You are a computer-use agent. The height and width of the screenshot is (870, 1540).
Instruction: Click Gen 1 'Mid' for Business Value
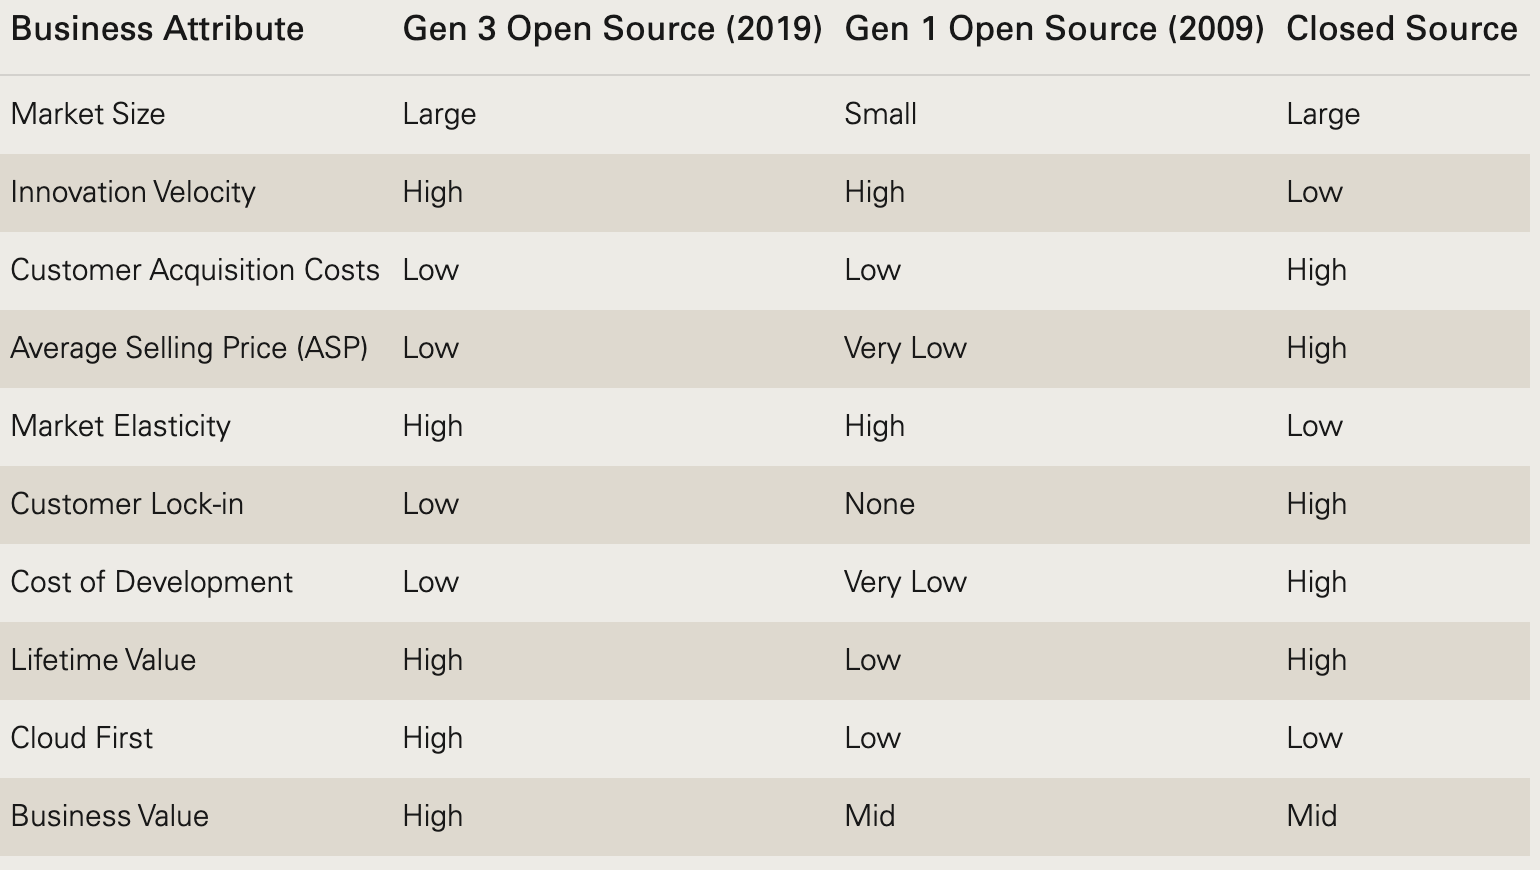tap(869, 816)
